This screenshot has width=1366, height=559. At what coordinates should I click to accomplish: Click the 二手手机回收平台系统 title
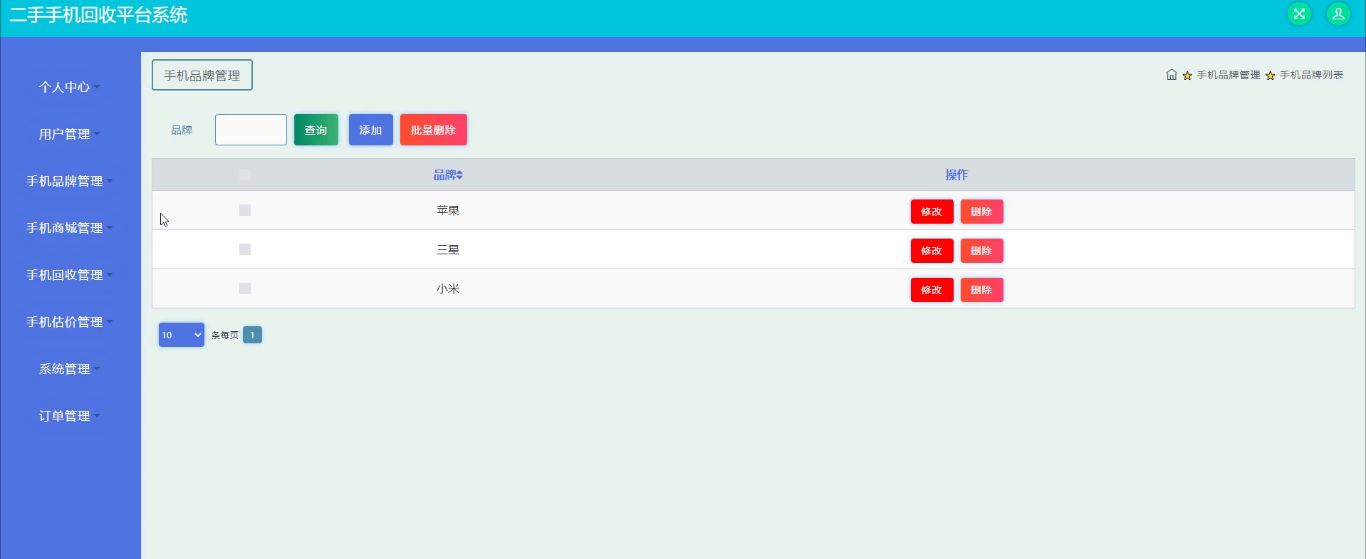[x=98, y=15]
